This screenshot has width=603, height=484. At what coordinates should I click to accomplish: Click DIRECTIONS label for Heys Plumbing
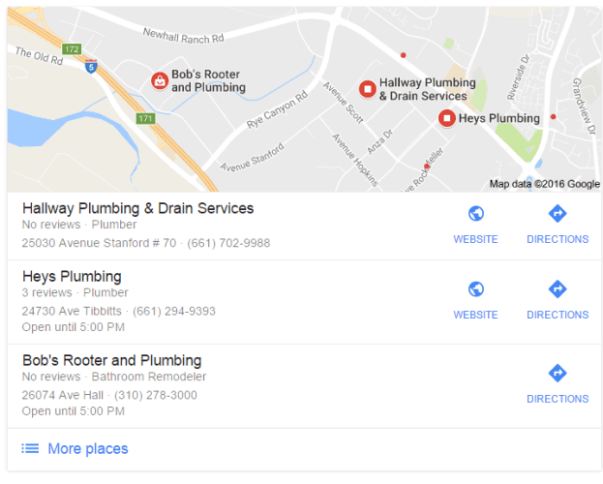coord(558,315)
